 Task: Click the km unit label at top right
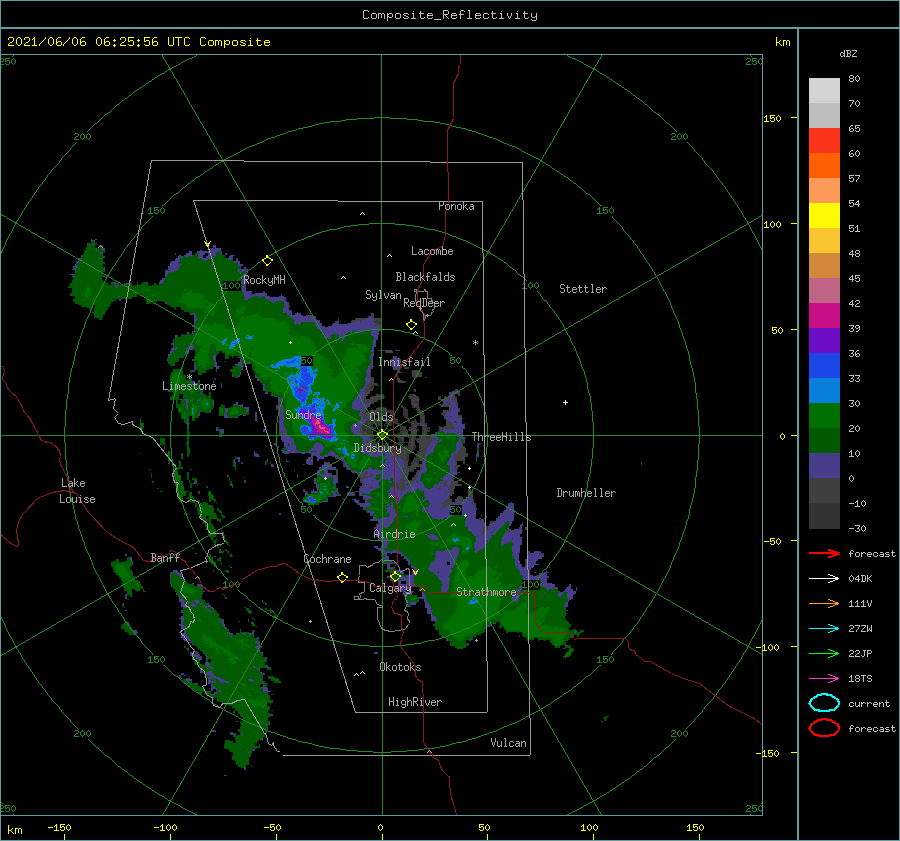[x=782, y=42]
